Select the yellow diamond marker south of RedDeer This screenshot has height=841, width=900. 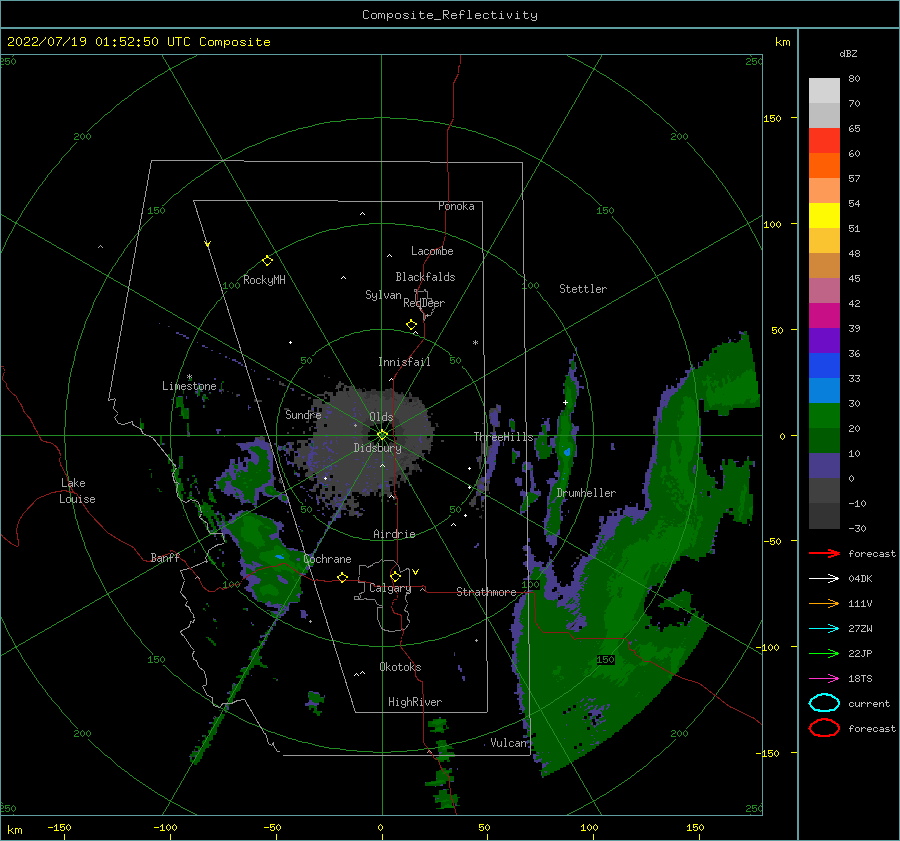[411, 324]
